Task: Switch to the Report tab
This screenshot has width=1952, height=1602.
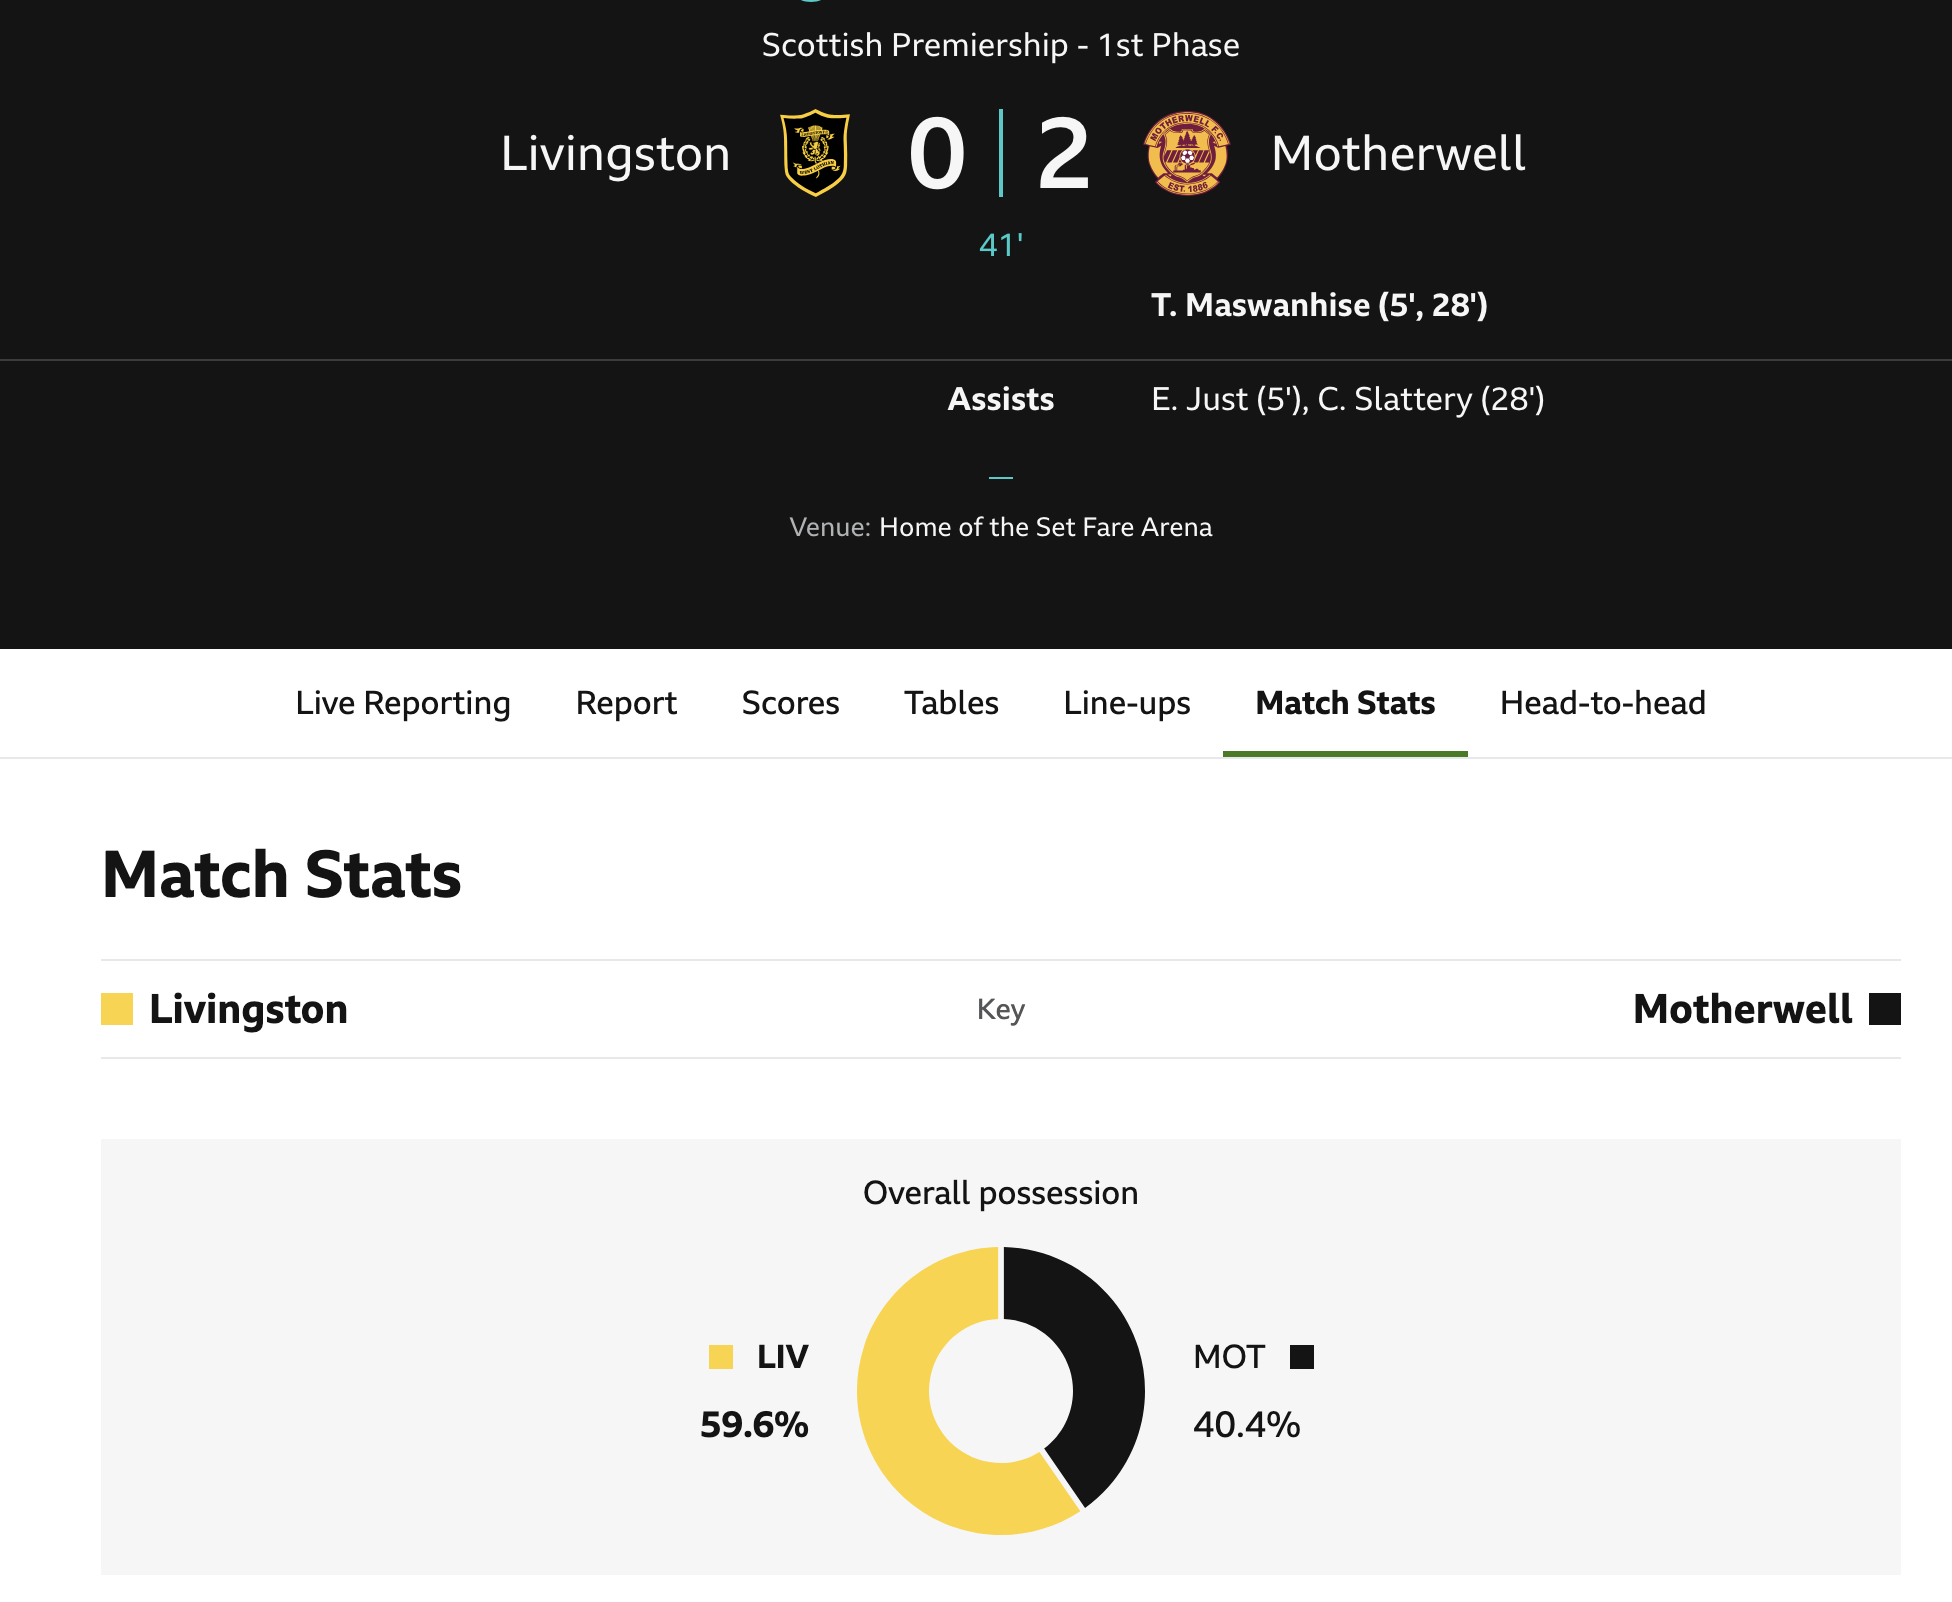Action: tap(626, 703)
